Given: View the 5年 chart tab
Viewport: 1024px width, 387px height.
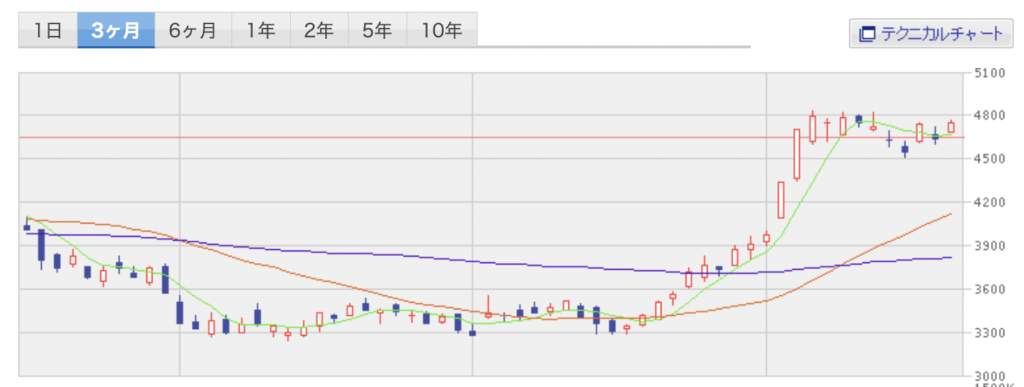Looking at the screenshot, I should 377,30.
